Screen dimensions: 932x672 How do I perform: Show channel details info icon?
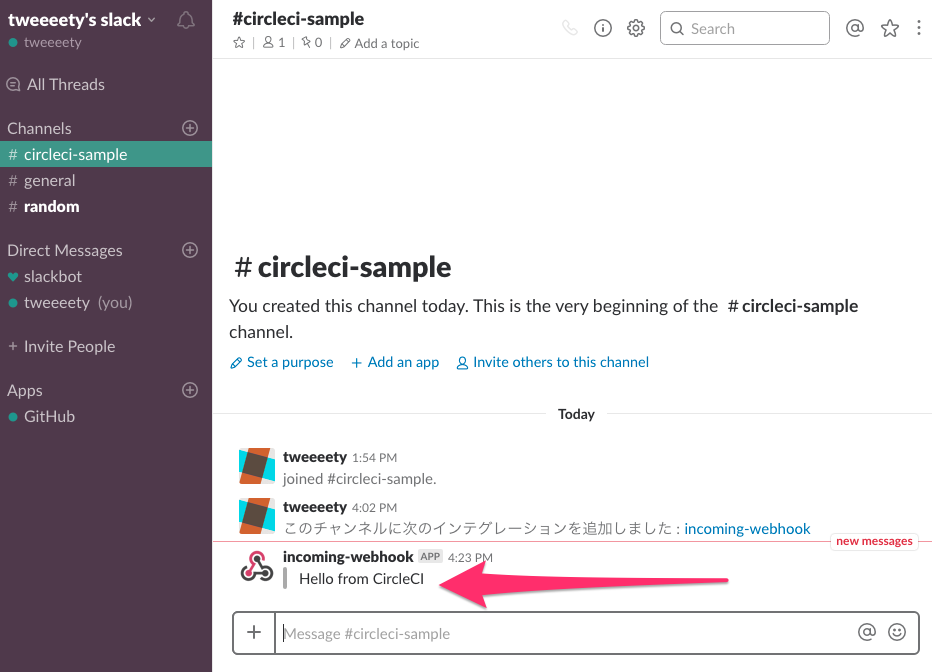603,28
